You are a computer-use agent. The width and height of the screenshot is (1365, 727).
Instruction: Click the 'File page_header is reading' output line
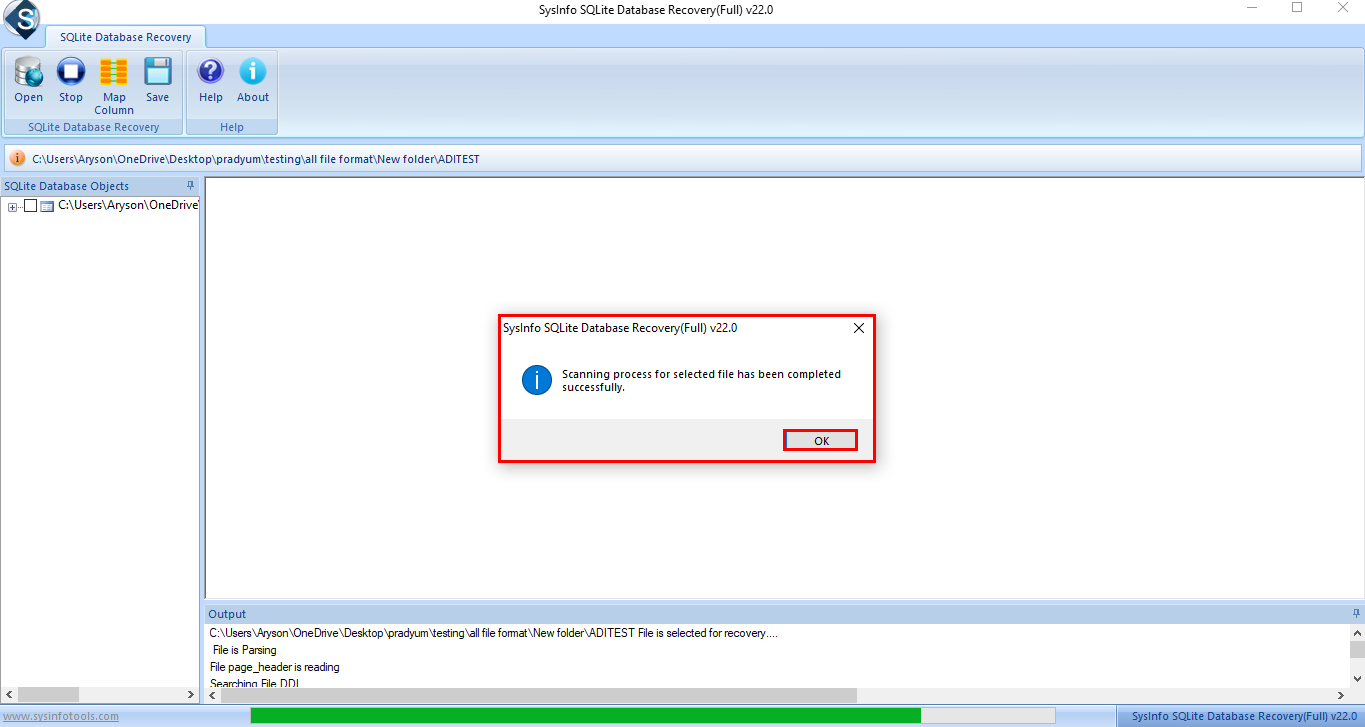click(x=275, y=667)
